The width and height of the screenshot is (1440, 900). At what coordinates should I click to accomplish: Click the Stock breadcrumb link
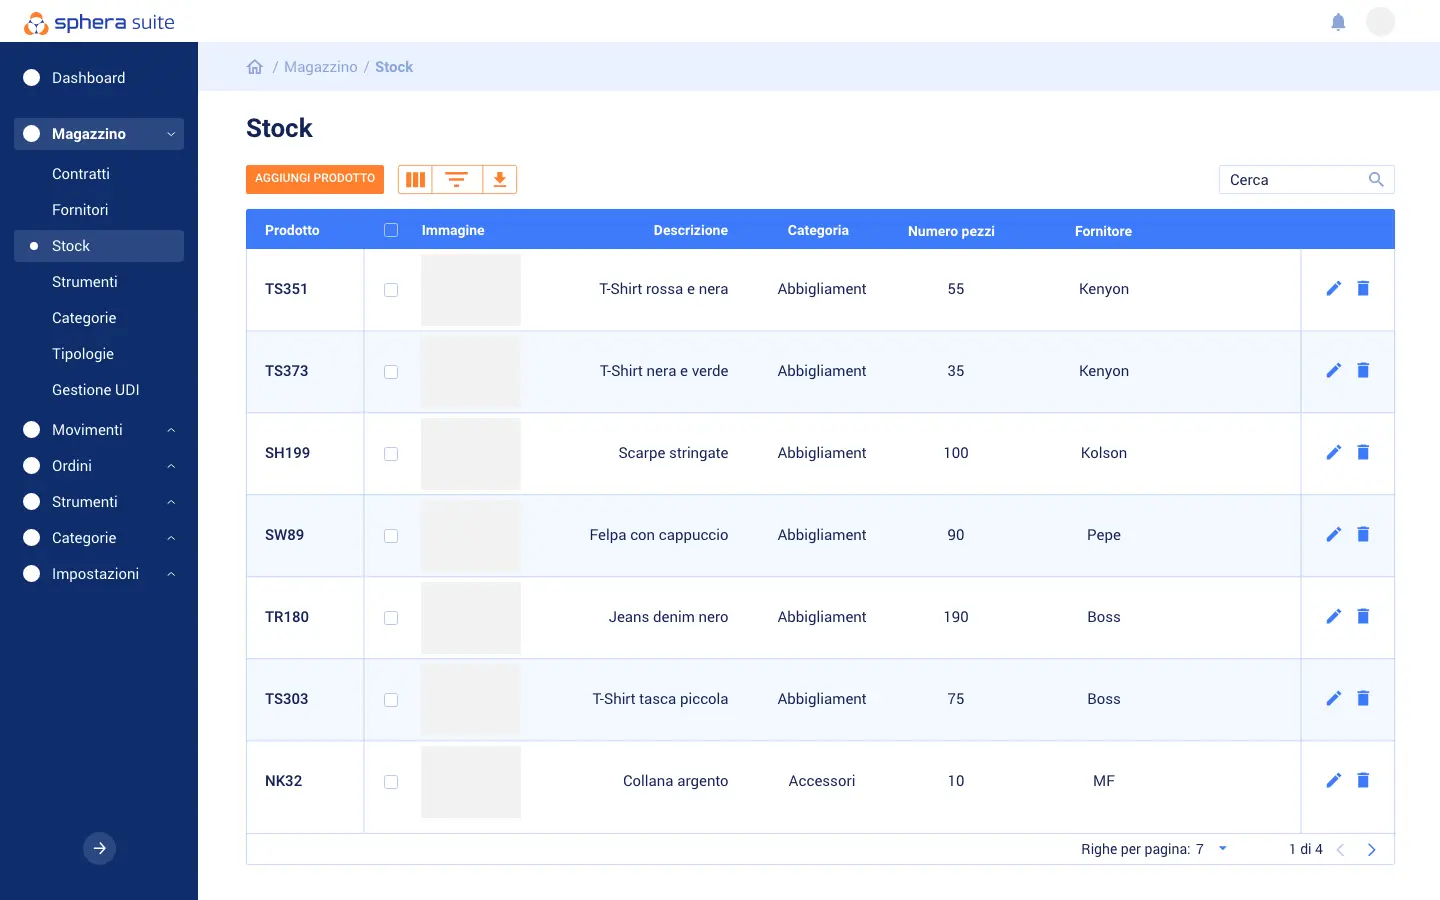pyautogui.click(x=394, y=67)
